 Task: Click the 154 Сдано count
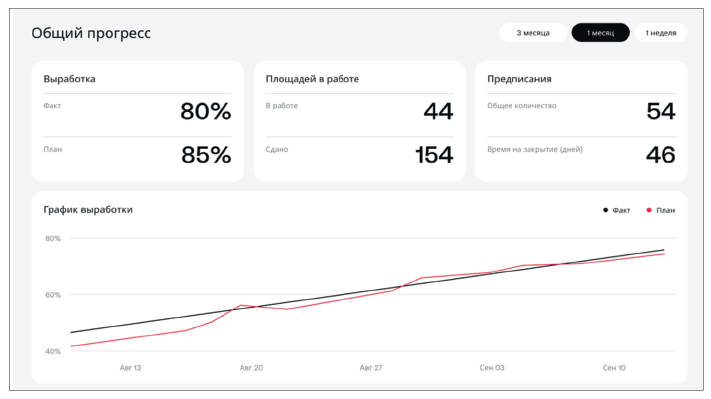434,155
